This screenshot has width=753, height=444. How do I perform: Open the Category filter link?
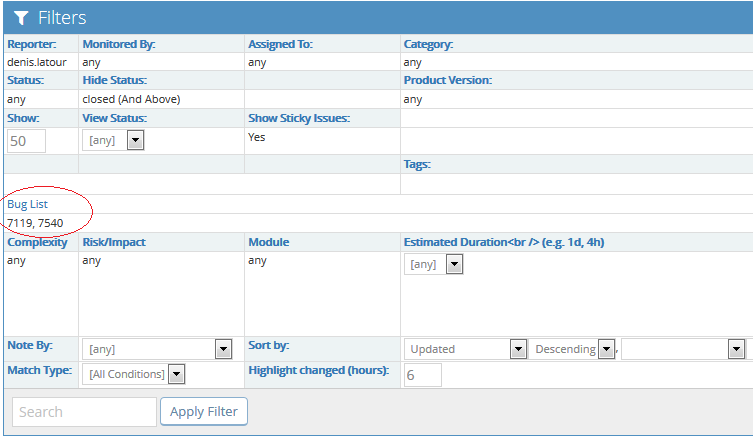[428, 44]
